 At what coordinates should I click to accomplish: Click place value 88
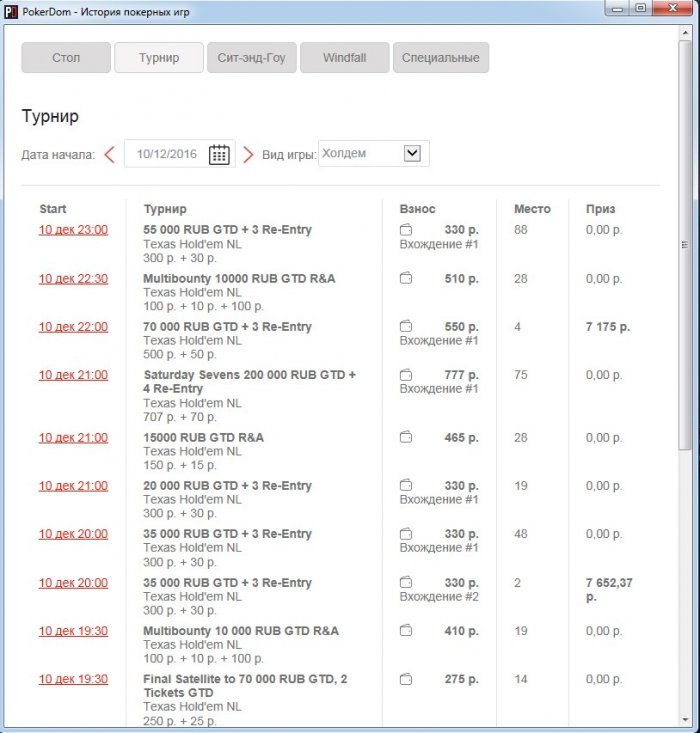[x=520, y=230]
